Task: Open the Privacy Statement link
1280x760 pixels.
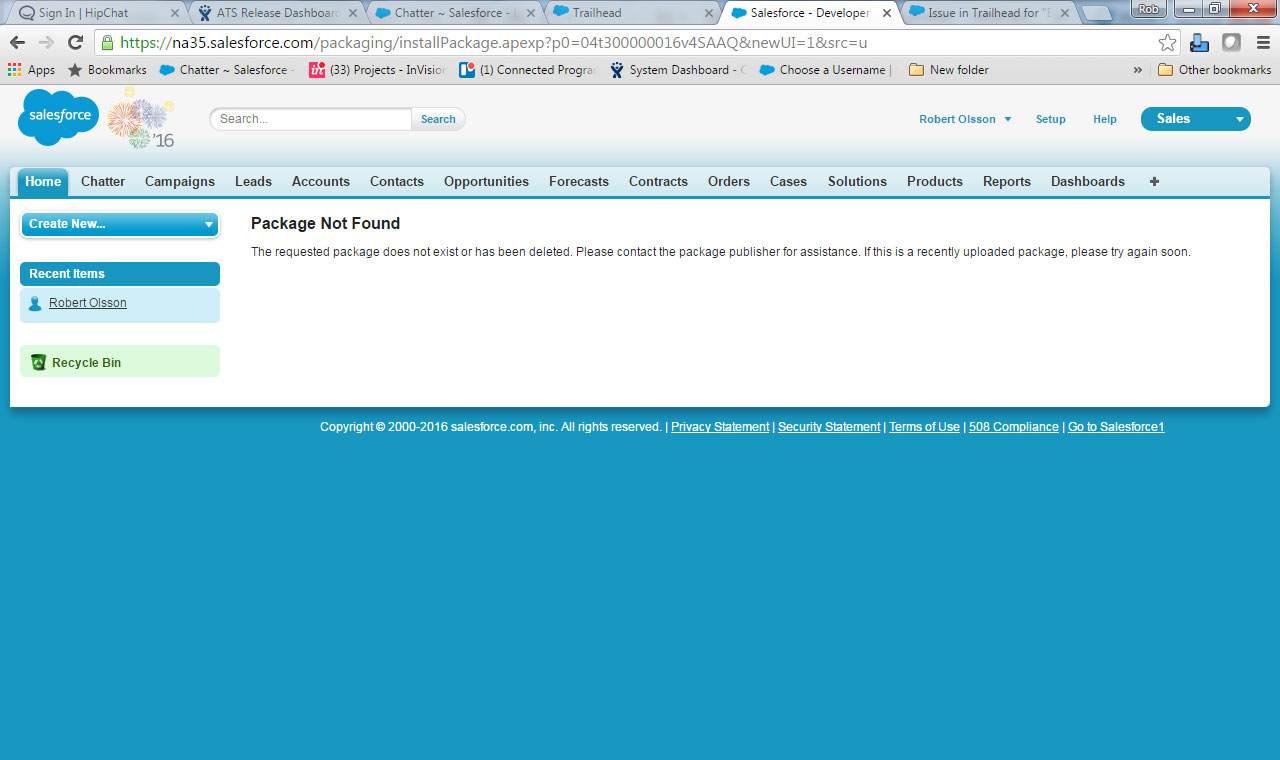Action: tap(720, 427)
